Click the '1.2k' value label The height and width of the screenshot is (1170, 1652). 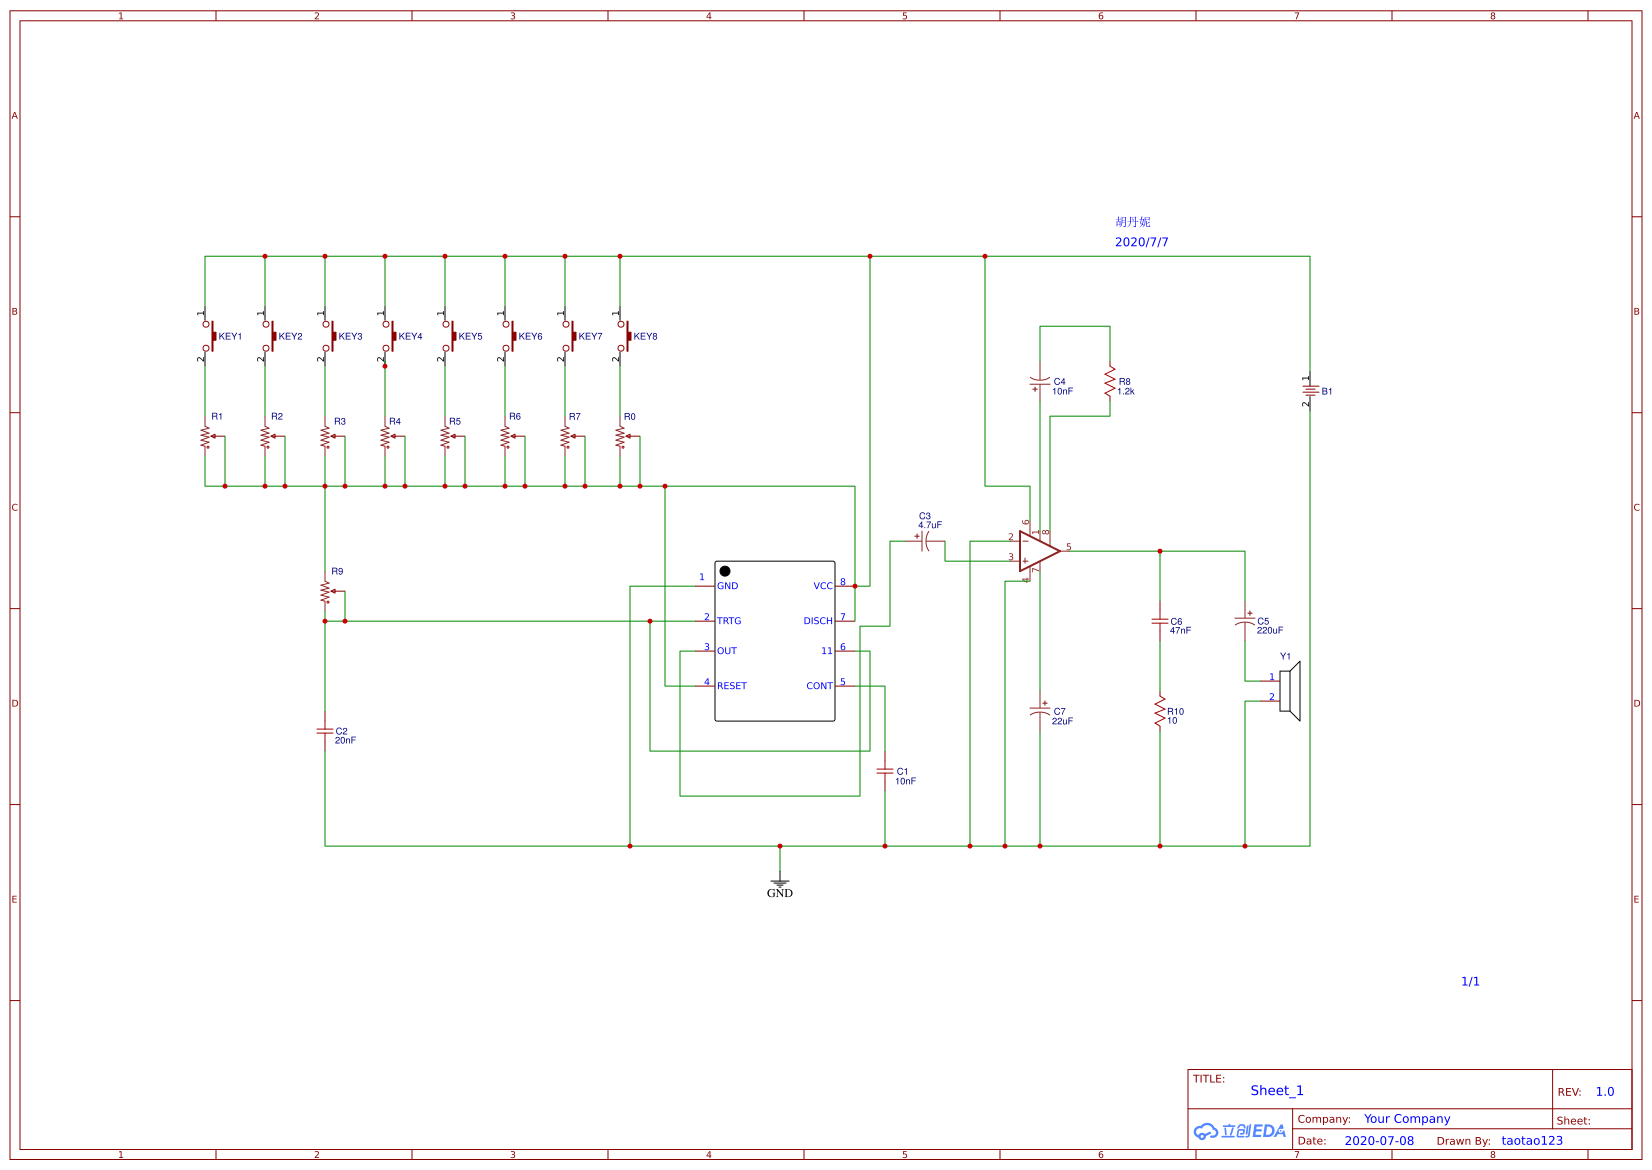[x=1126, y=392]
